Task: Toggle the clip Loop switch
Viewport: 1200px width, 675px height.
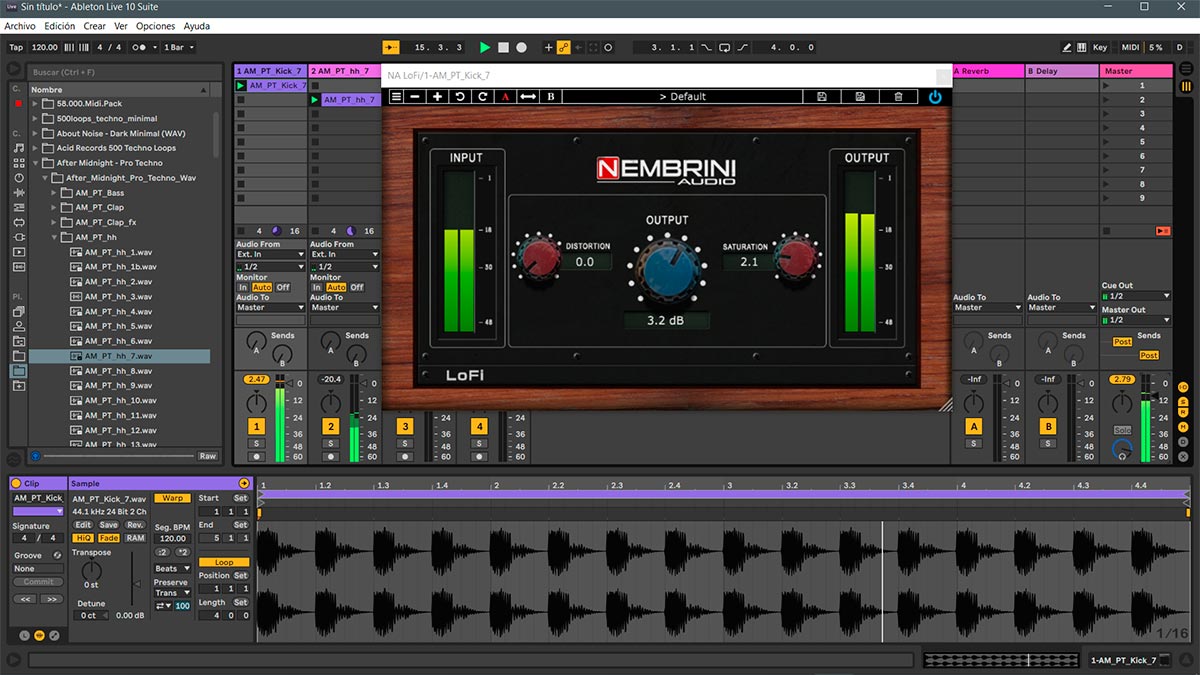Action: (224, 562)
